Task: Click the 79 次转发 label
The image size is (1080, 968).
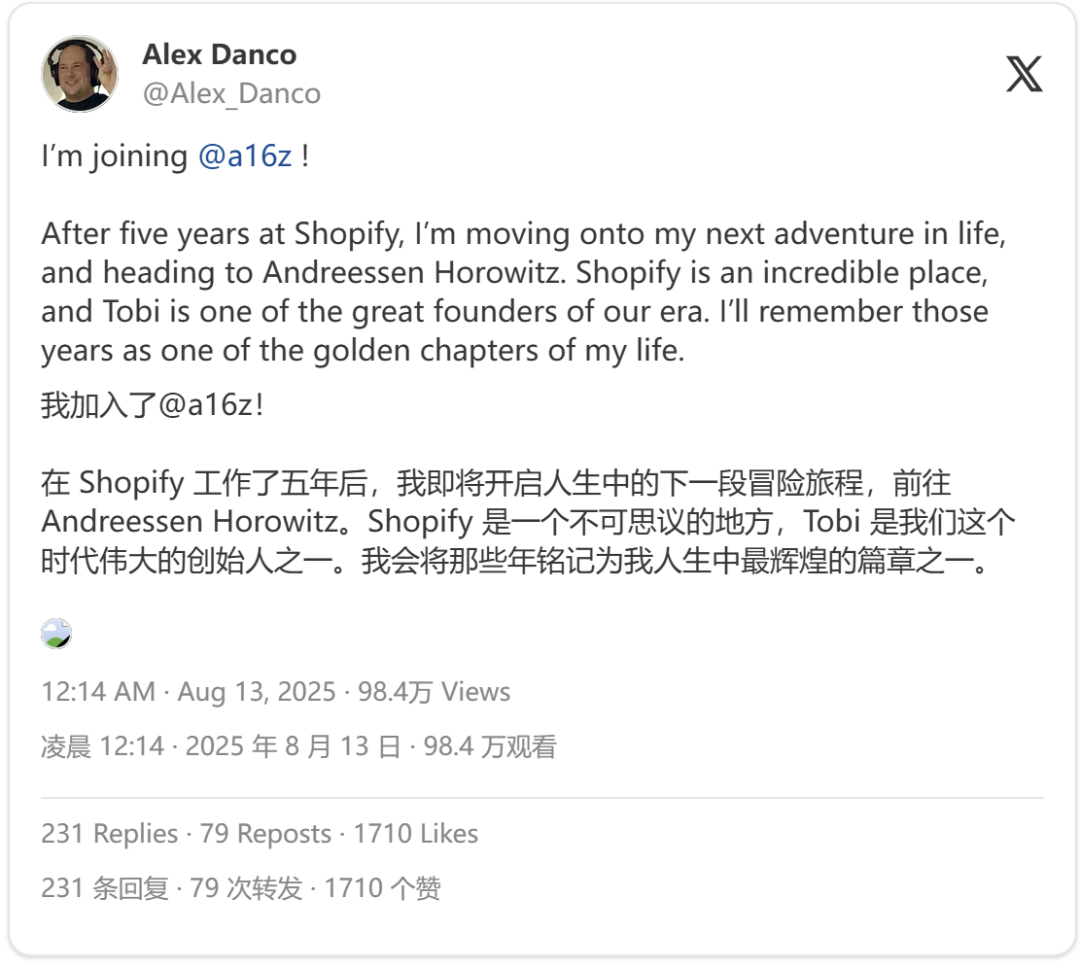Action: pos(246,888)
